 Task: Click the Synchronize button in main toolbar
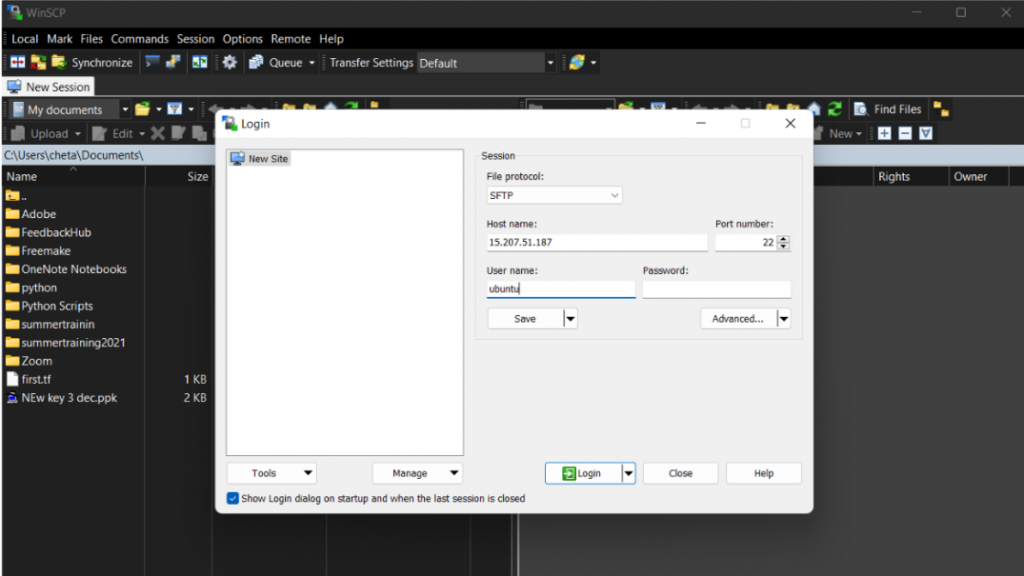click(92, 63)
